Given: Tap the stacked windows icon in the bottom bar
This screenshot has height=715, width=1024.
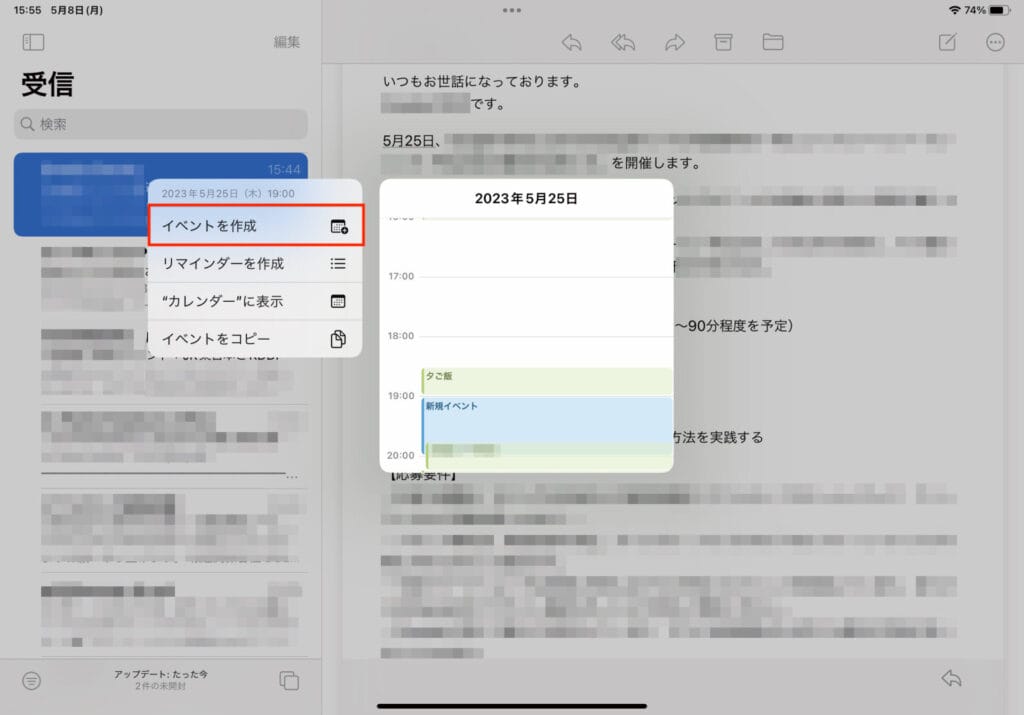Looking at the screenshot, I should pyautogui.click(x=289, y=680).
